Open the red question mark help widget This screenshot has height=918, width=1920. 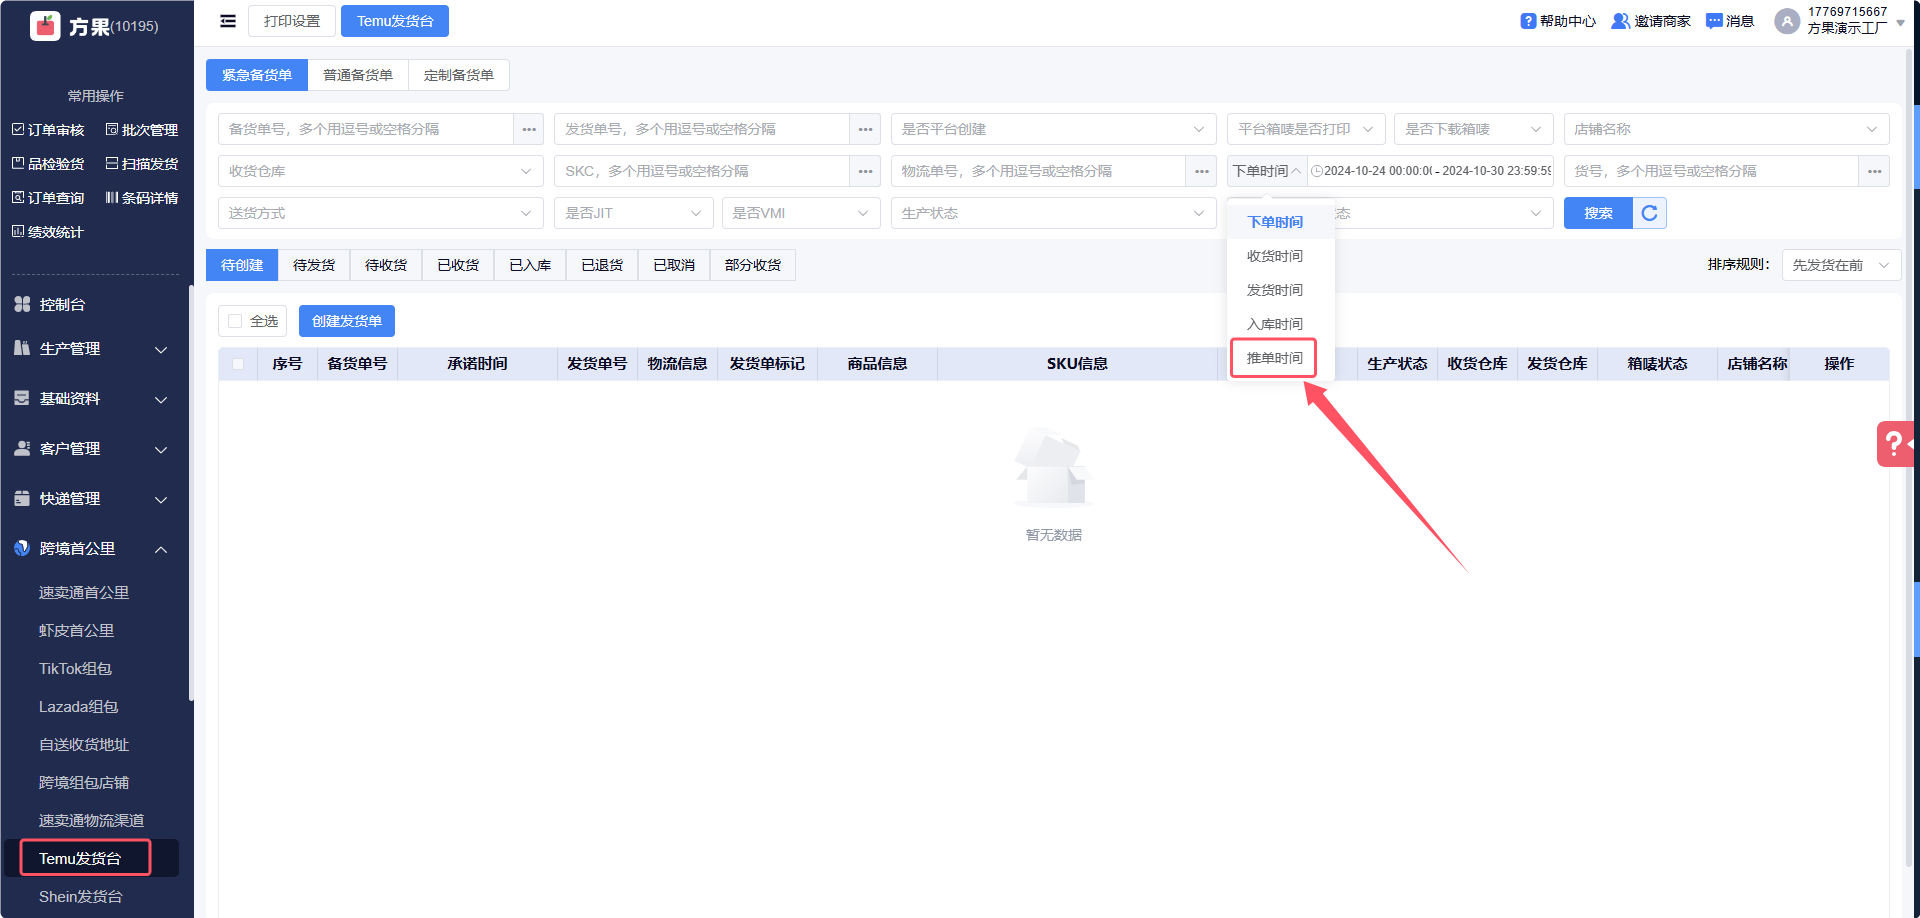coord(1896,443)
